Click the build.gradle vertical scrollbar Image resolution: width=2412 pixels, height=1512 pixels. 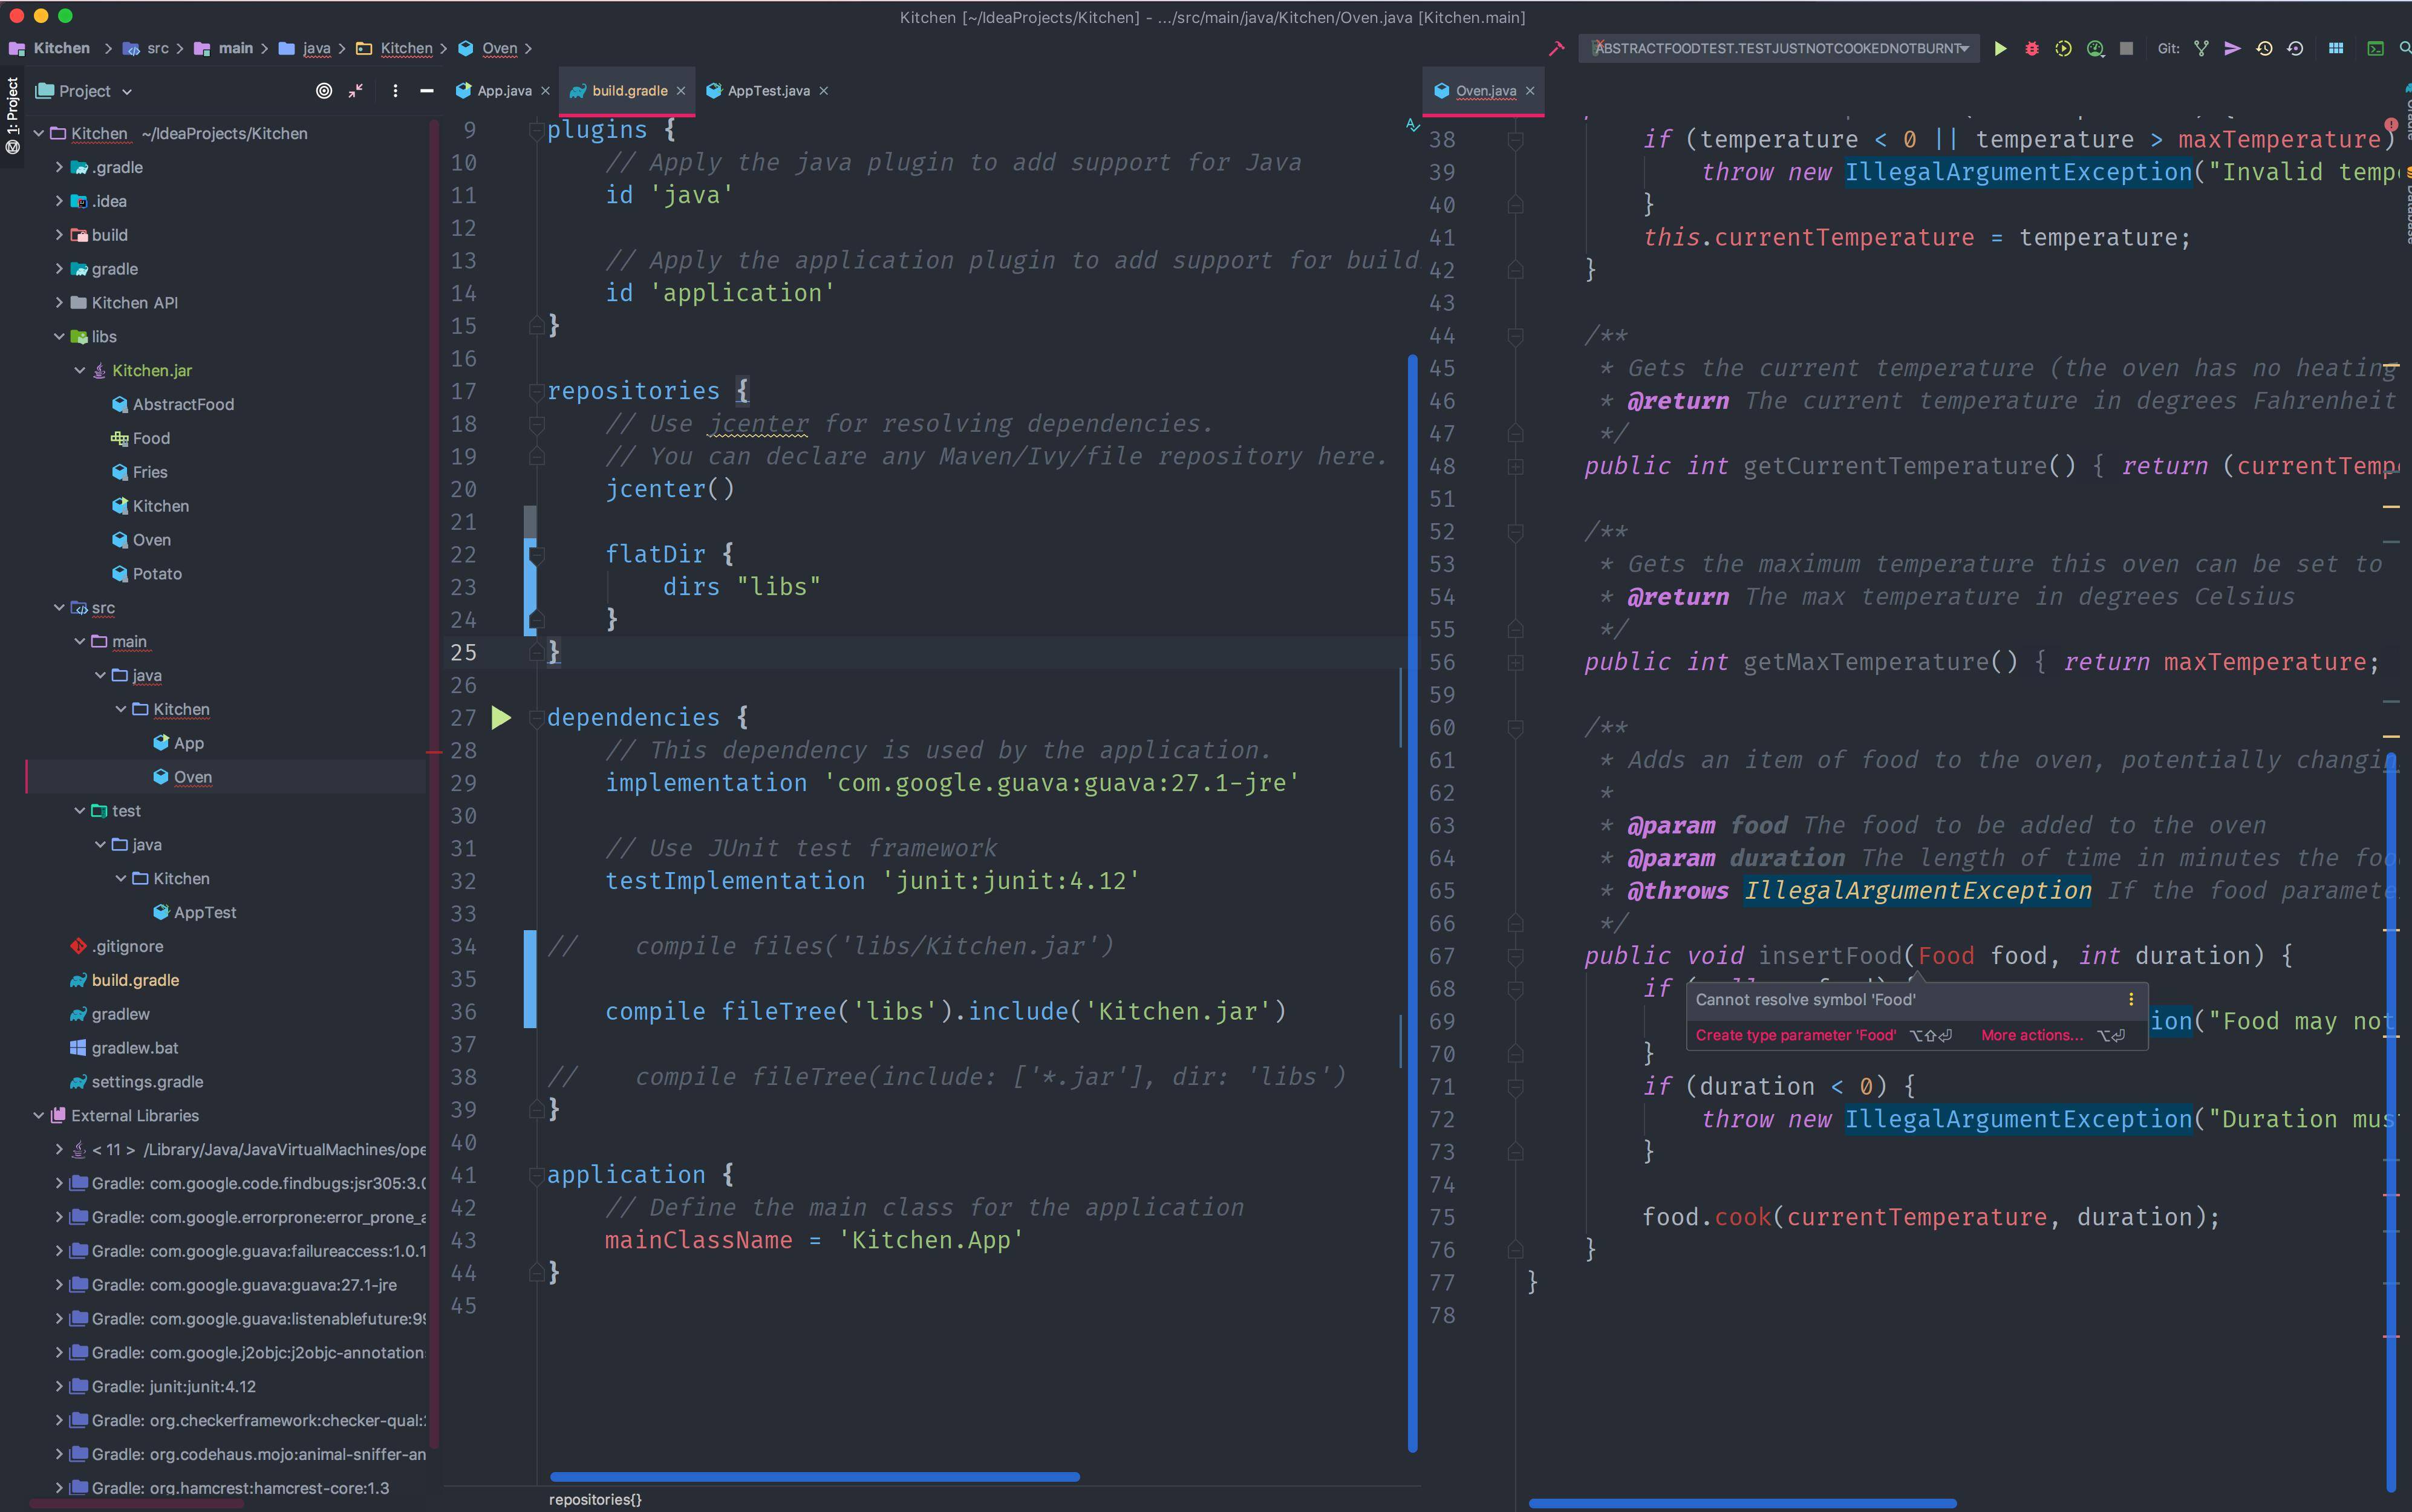pyautogui.click(x=1412, y=903)
